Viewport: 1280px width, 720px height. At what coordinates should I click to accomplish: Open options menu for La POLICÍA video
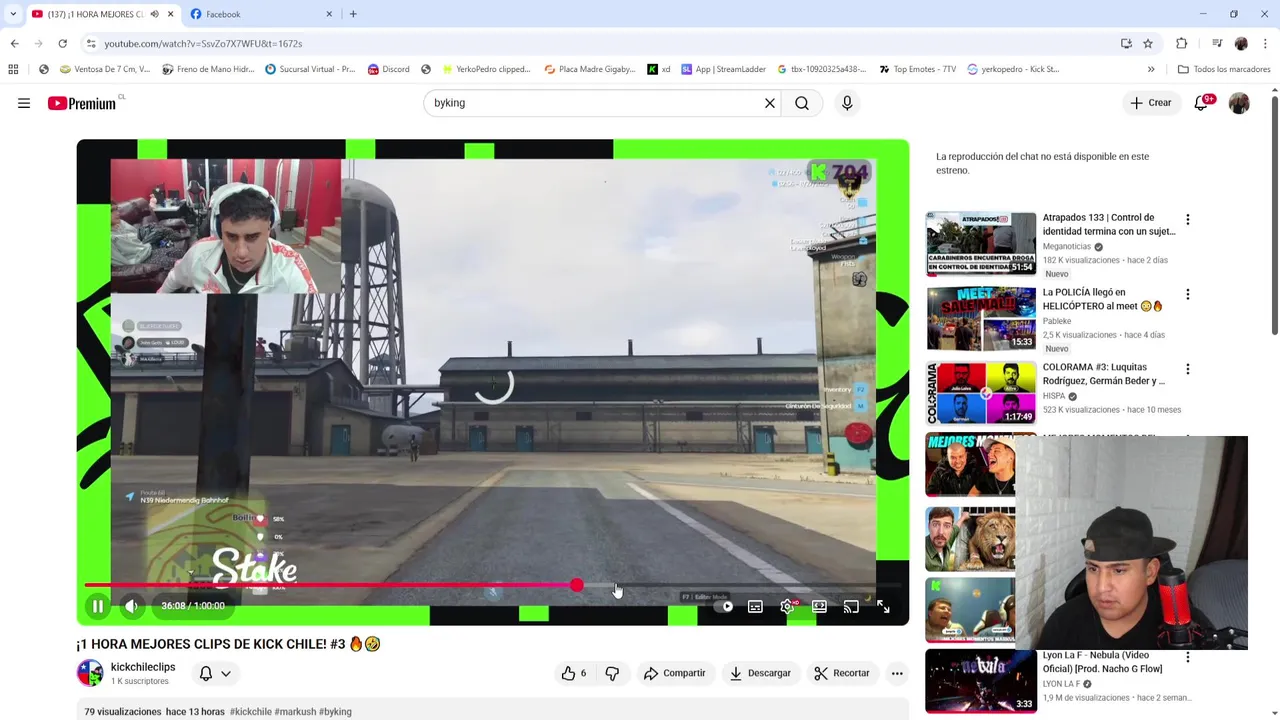1188,295
